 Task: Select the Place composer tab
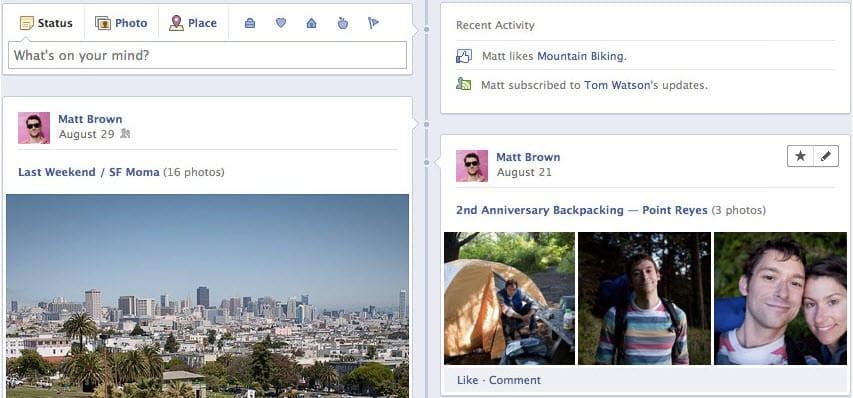pos(193,23)
